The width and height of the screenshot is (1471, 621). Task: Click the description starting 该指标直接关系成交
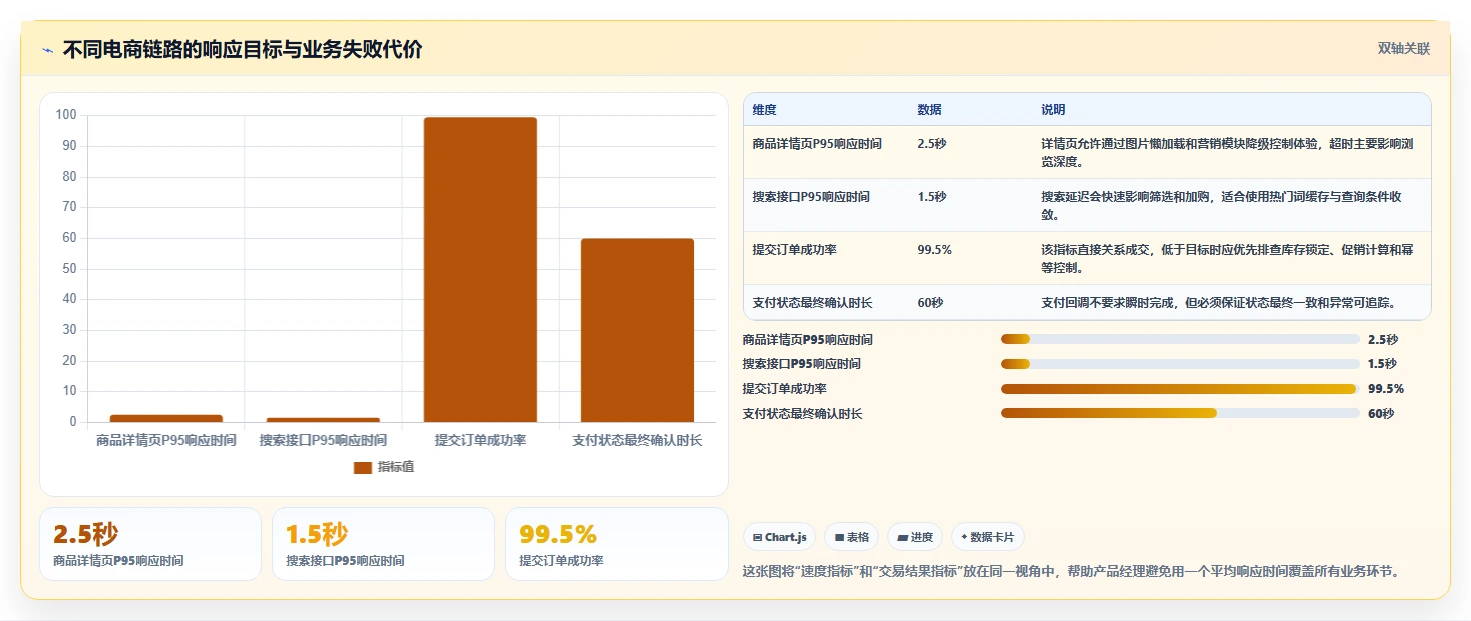point(1228,259)
